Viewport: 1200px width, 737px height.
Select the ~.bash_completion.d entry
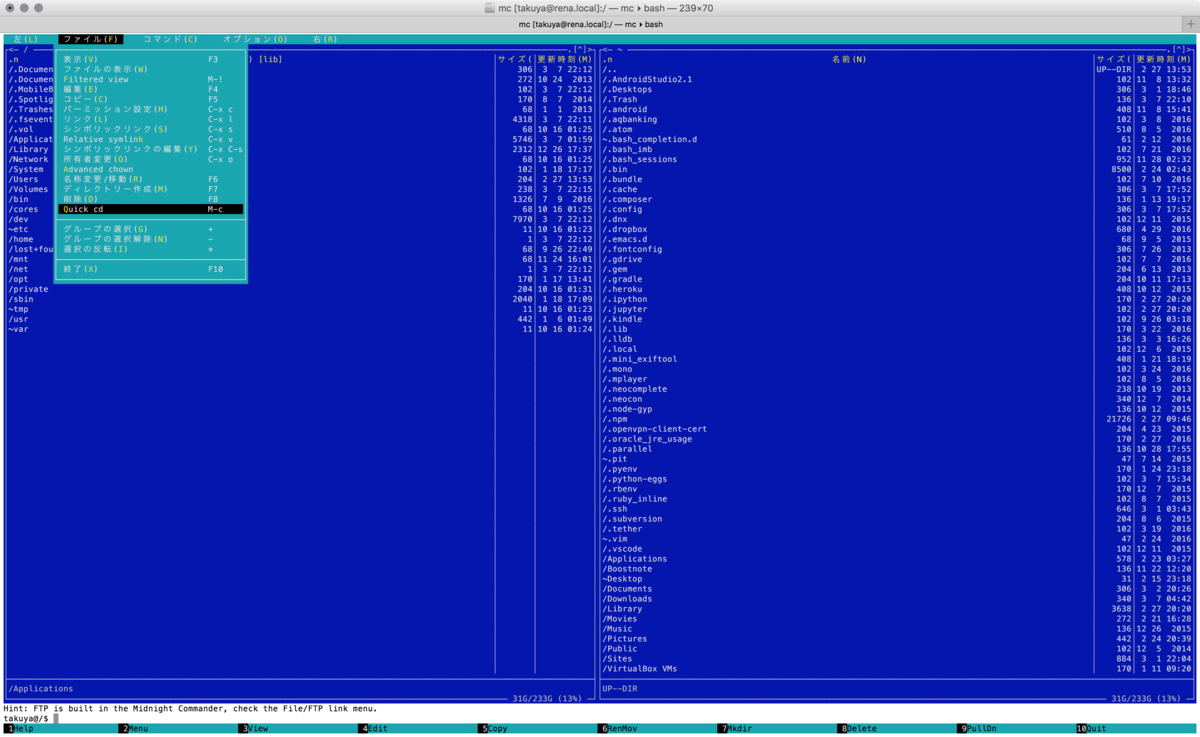(897, 139)
